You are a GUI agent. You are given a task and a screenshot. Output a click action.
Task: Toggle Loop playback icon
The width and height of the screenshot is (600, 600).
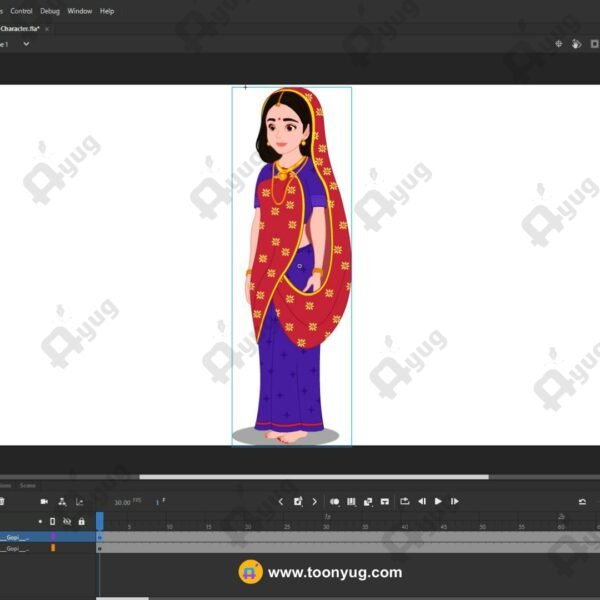tap(405, 501)
